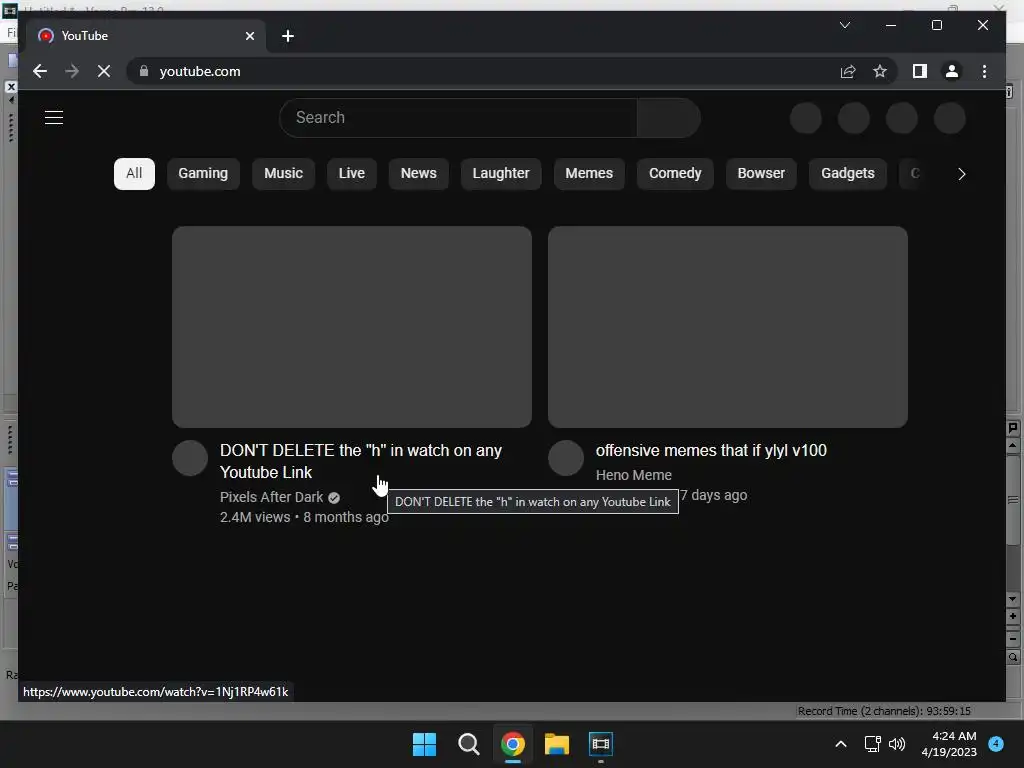
Task: Open the volume tray icon
Action: pyautogui.click(x=897, y=744)
